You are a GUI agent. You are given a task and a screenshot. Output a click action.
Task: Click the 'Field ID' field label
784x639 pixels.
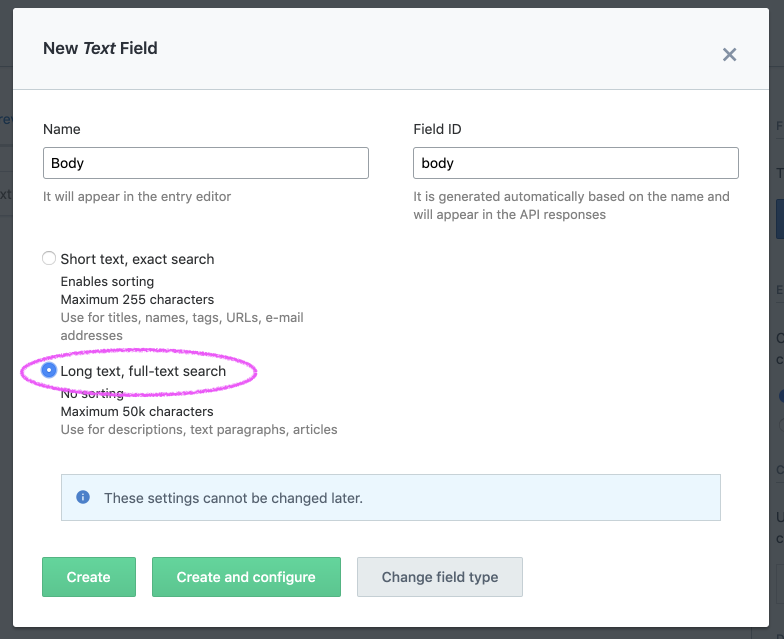pyautogui.click(x=437, y=129)
